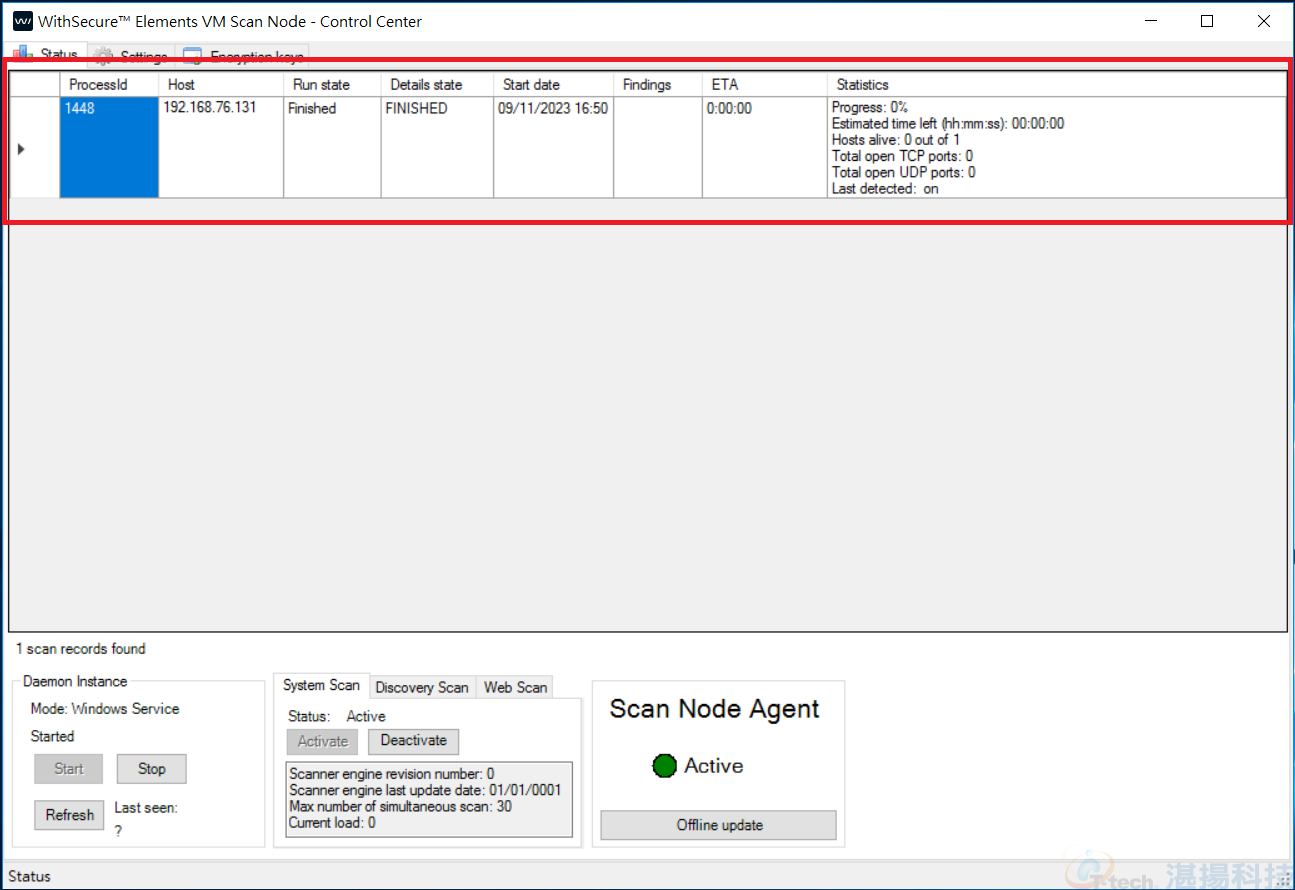Image resolution: width=1295 pixels, height=890 pixels.
Task: Select the row arrow indicator in grid
Action: point(22,148)
